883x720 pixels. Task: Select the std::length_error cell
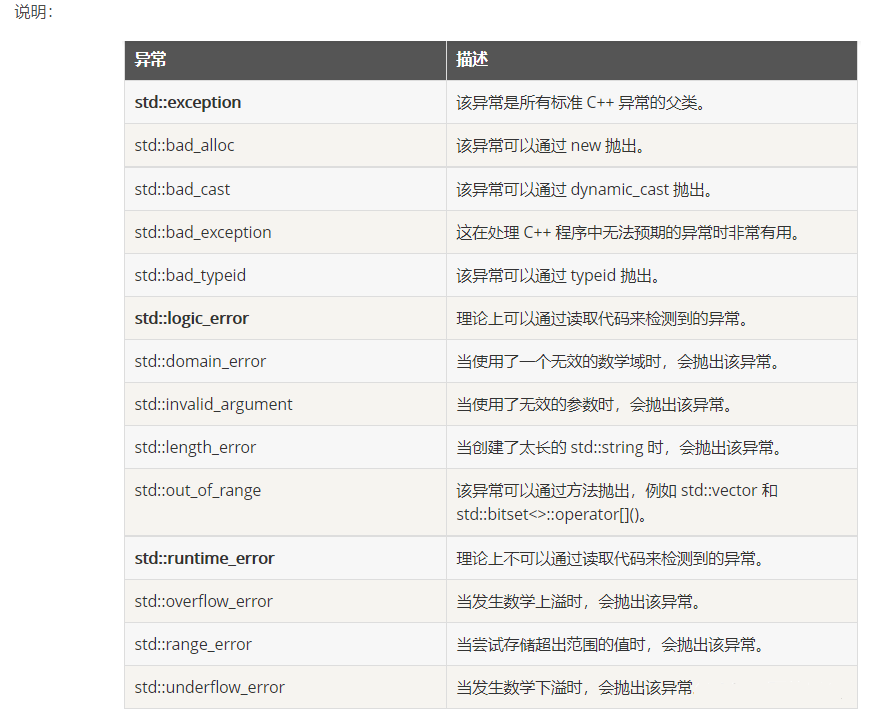tap(285, 447)
